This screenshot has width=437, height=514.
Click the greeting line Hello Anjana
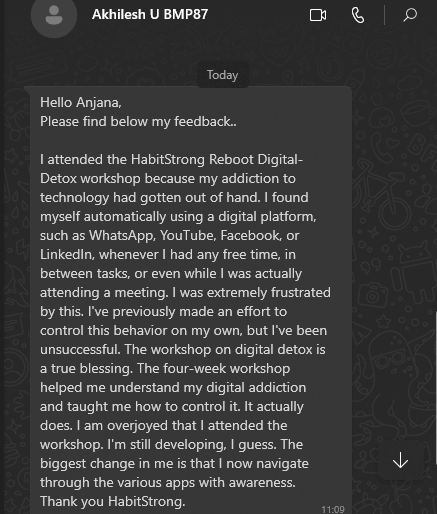pos(81,102)
